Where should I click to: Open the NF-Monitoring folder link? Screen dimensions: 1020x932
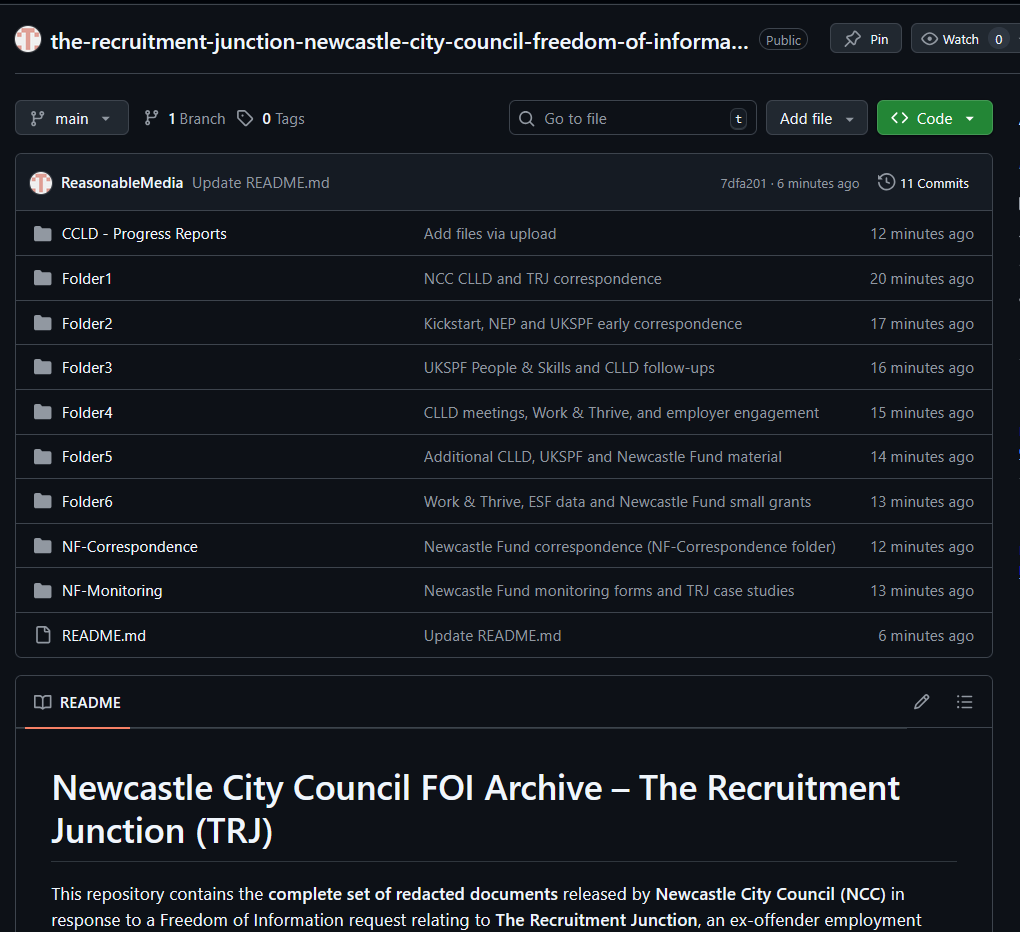(x=112, y=591)
